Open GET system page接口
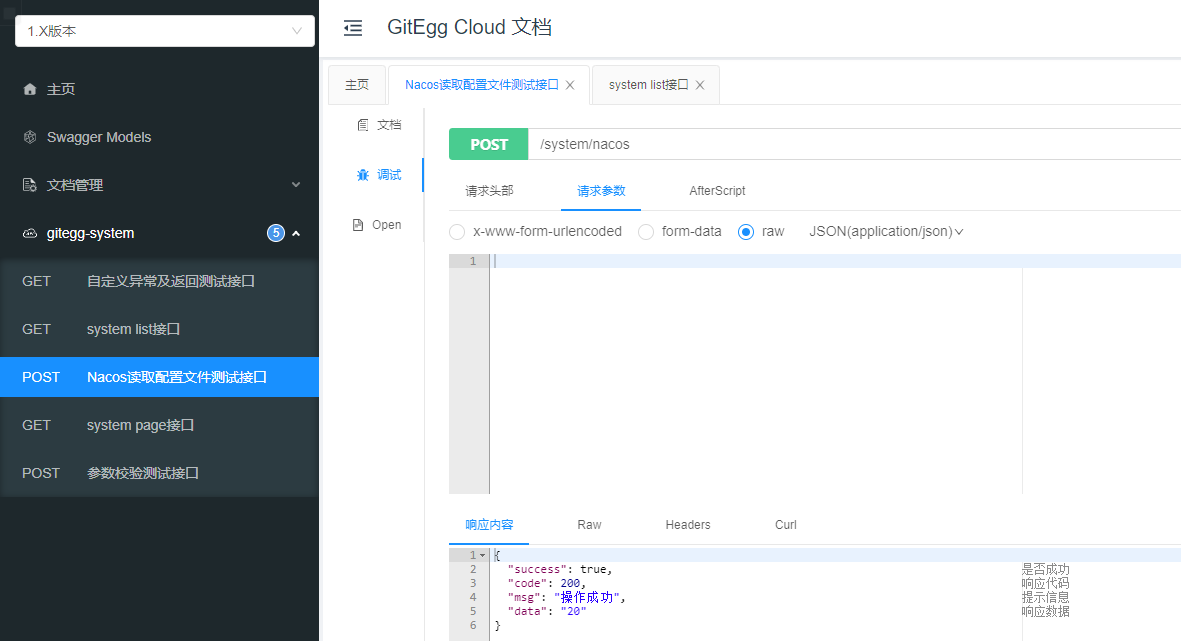 point(160,425)
